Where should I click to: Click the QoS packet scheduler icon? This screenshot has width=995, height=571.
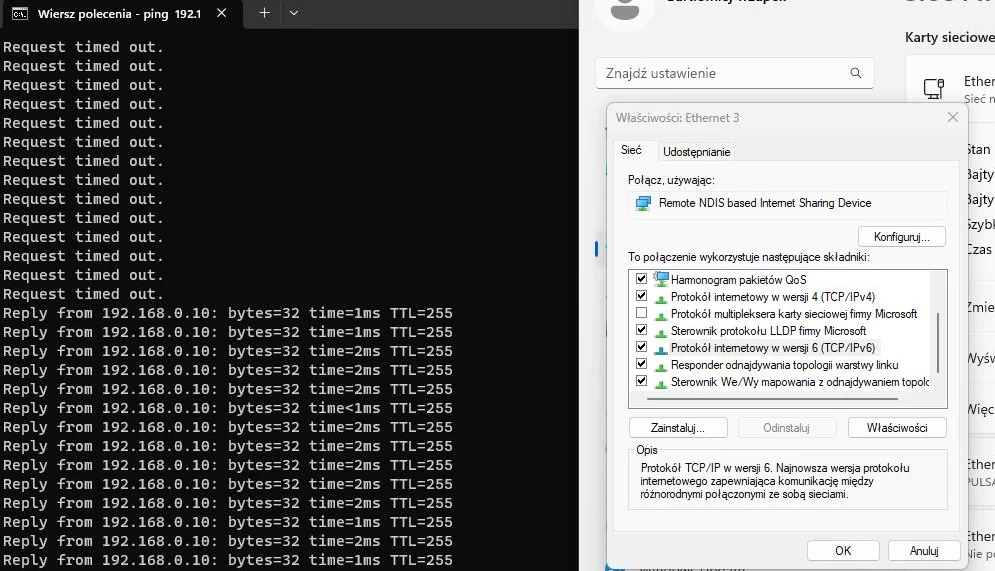(661, 279)
